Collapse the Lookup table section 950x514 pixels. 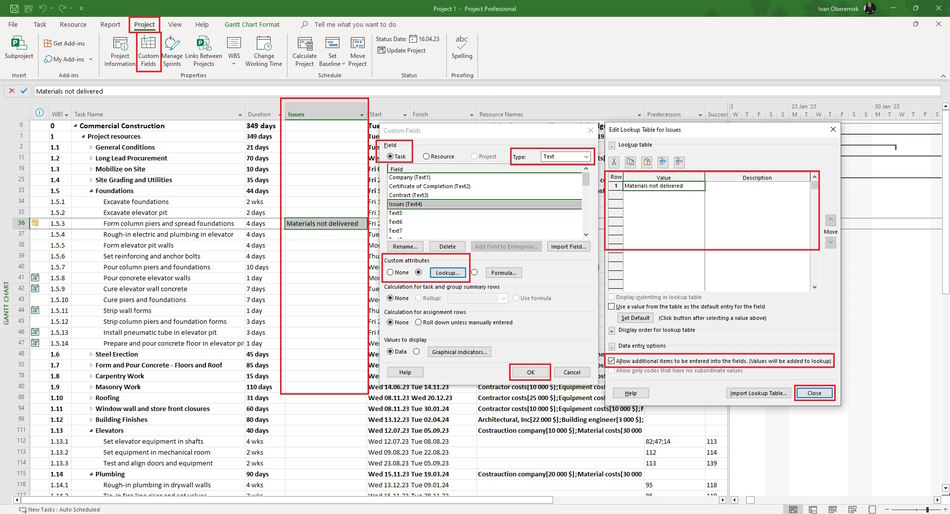tap(612, 145)
